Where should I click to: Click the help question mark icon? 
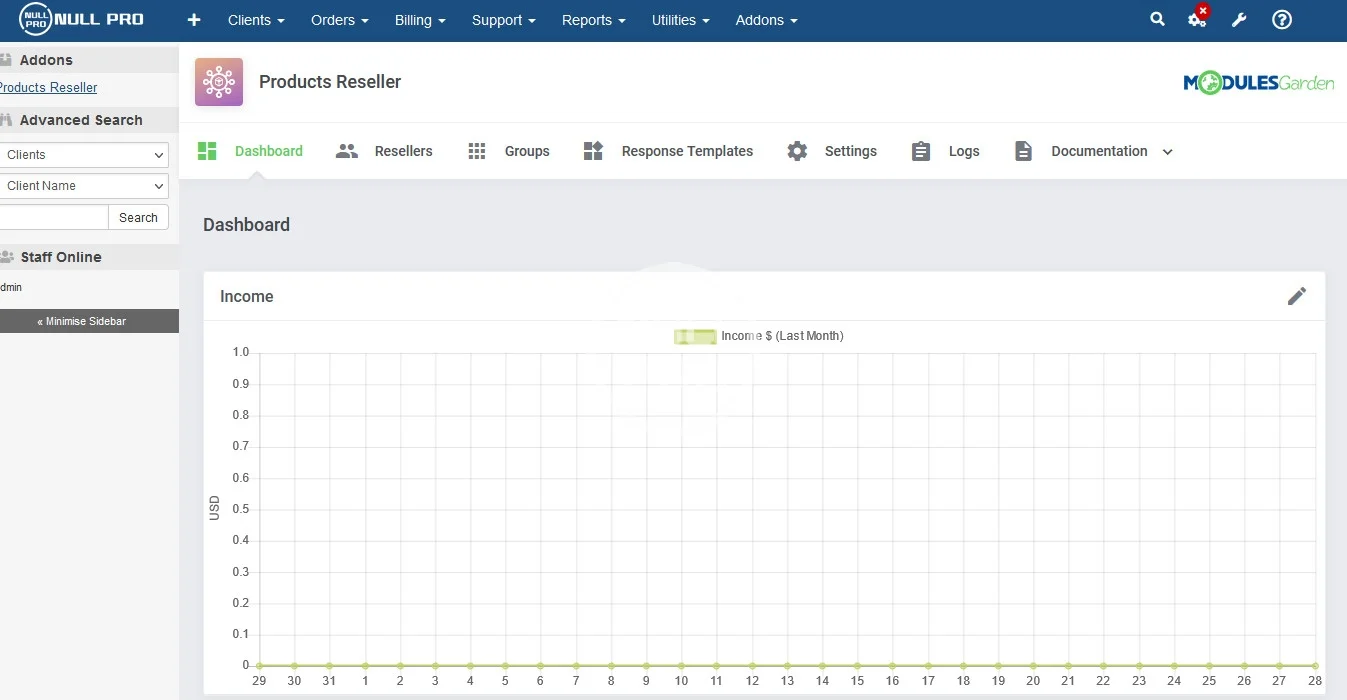(1282, 20)
